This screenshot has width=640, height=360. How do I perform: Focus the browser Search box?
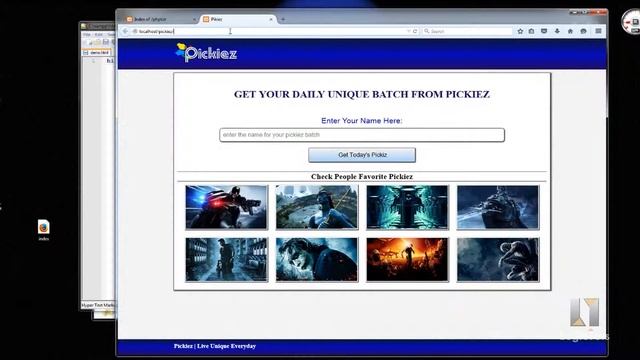tap(467, 31)
